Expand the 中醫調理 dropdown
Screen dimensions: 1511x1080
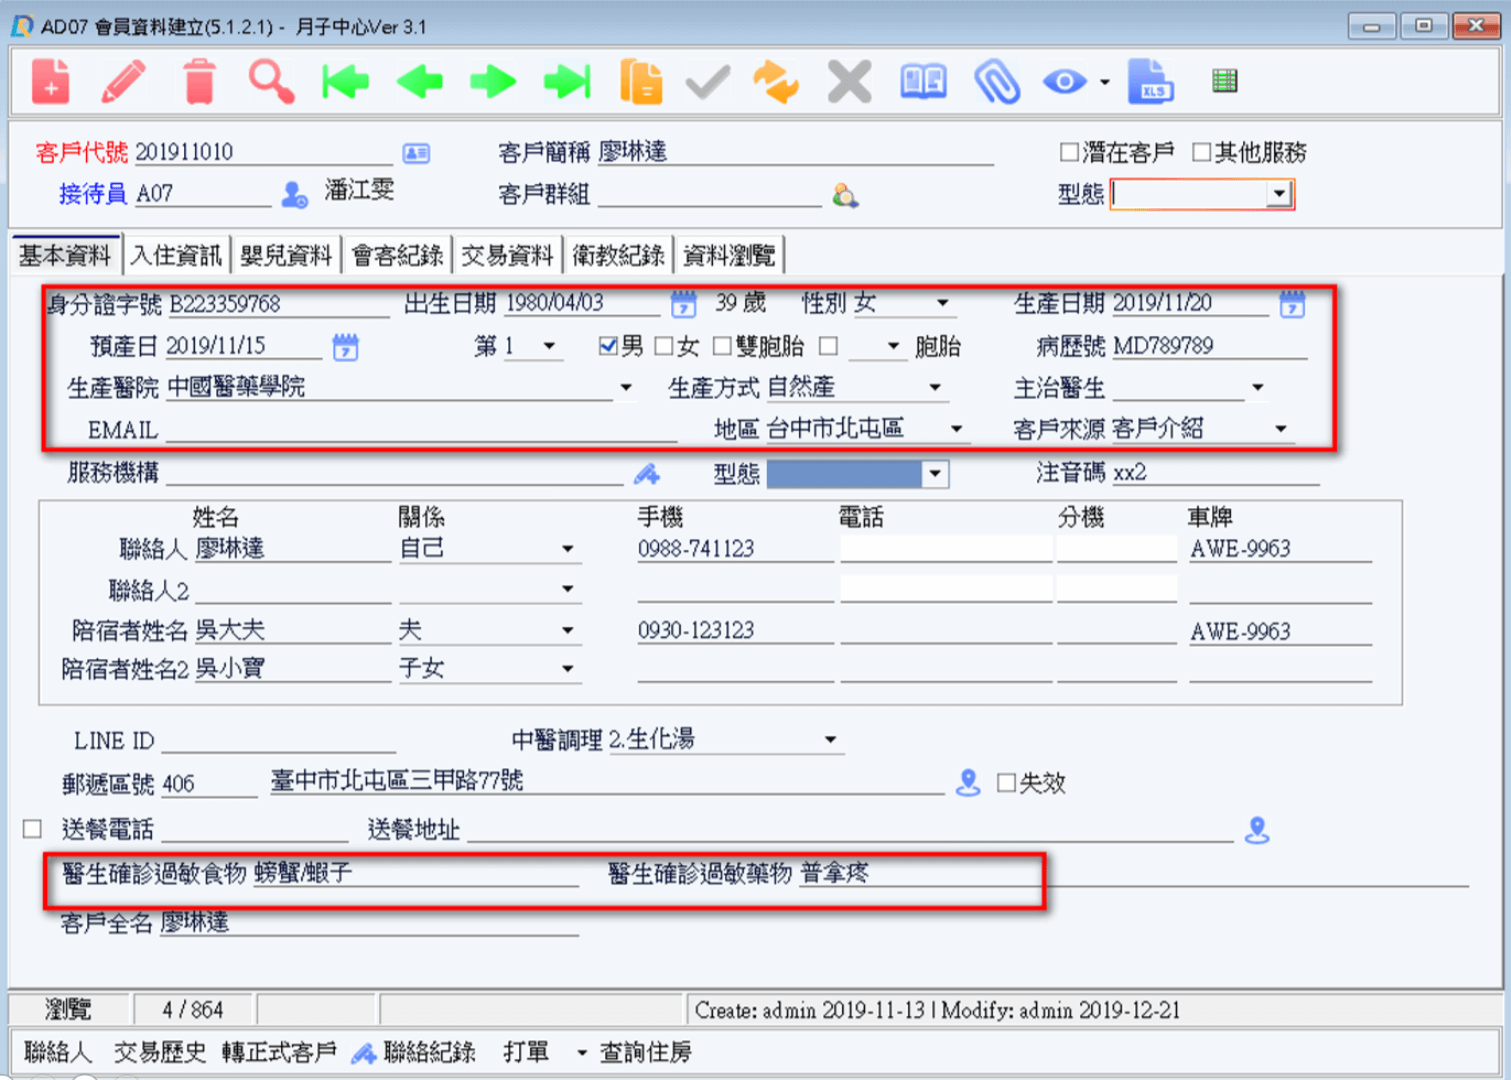tap(830, 740)
